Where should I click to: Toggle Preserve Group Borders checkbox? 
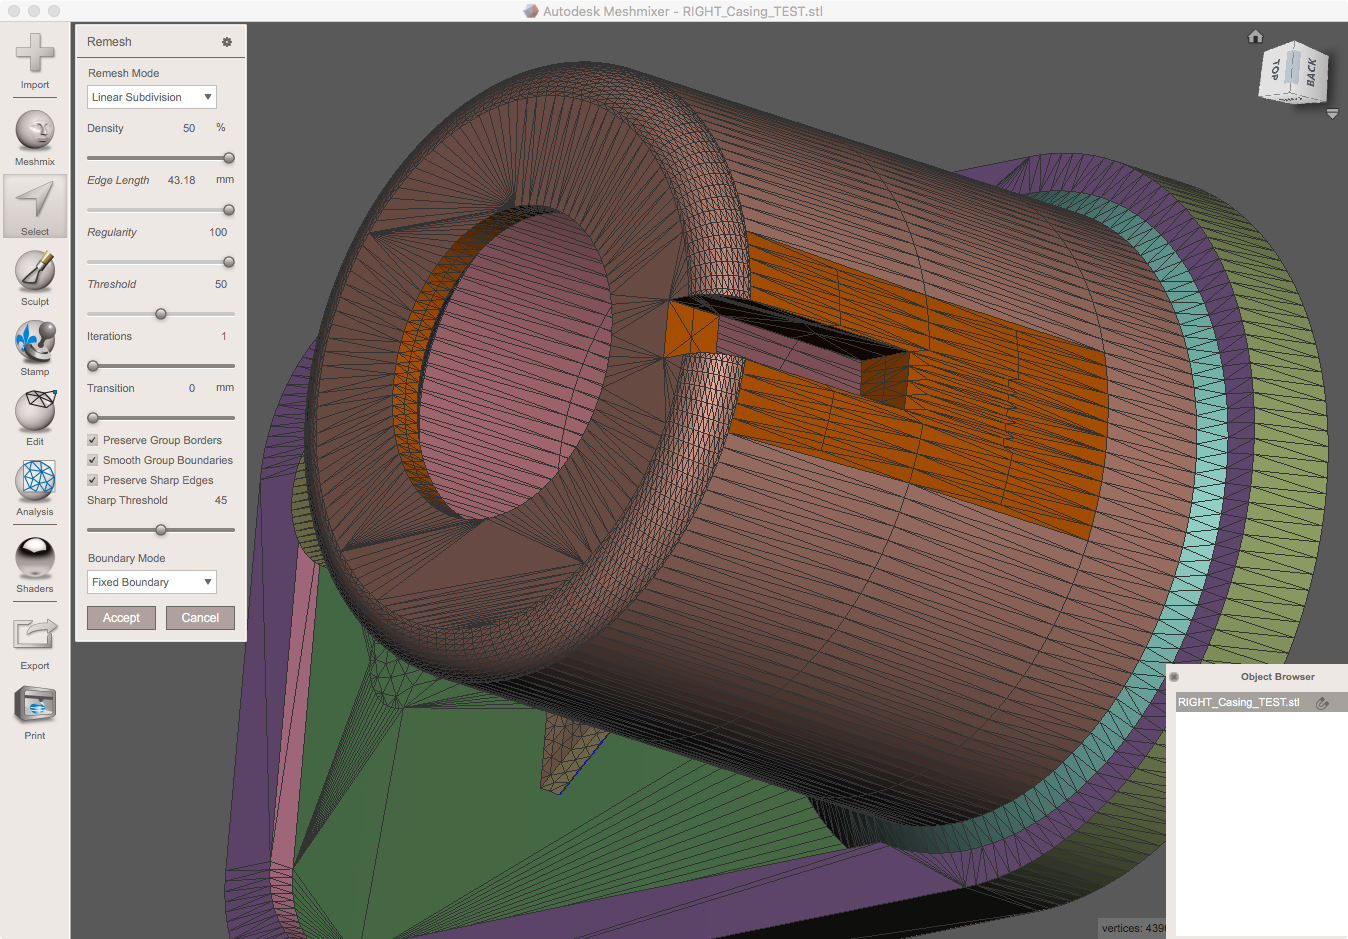point(92,440)
